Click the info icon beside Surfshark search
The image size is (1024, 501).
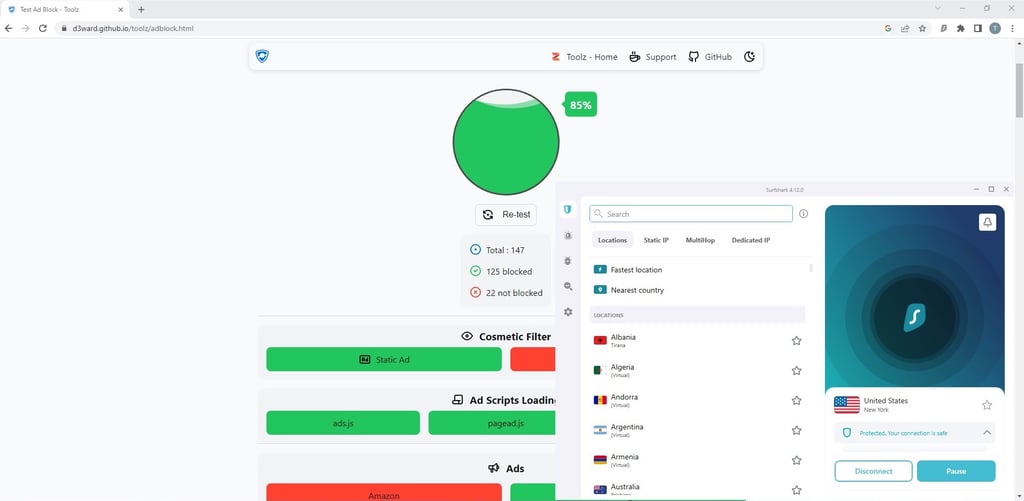(803, 214)
